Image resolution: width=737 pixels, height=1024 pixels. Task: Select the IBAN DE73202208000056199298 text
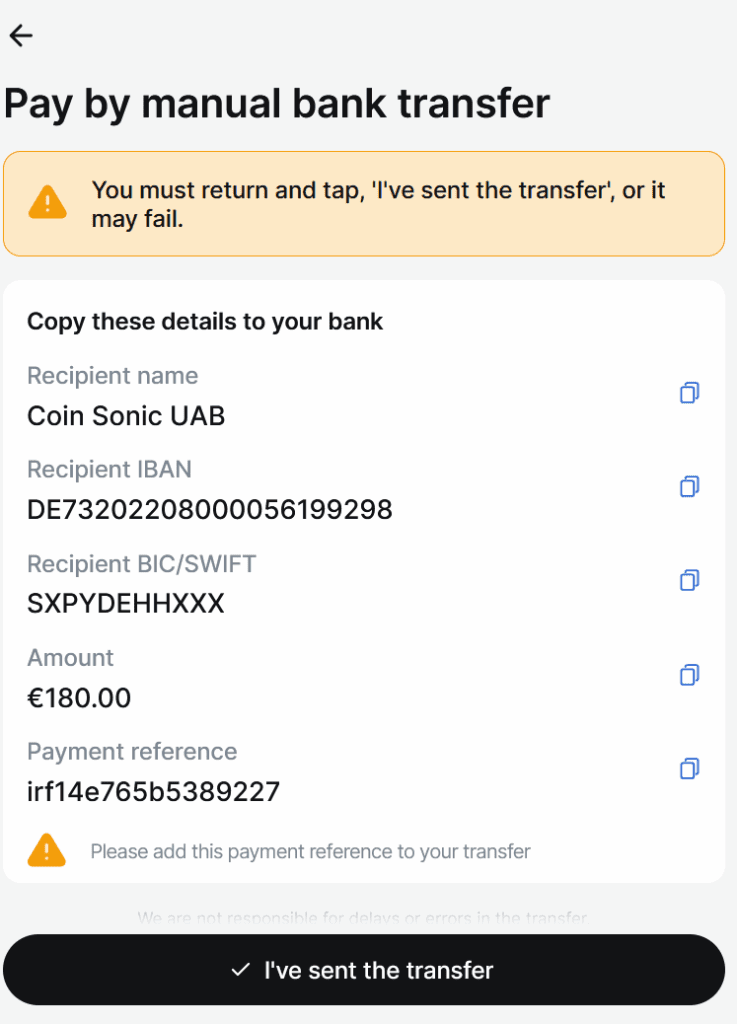tap(210, 509)
